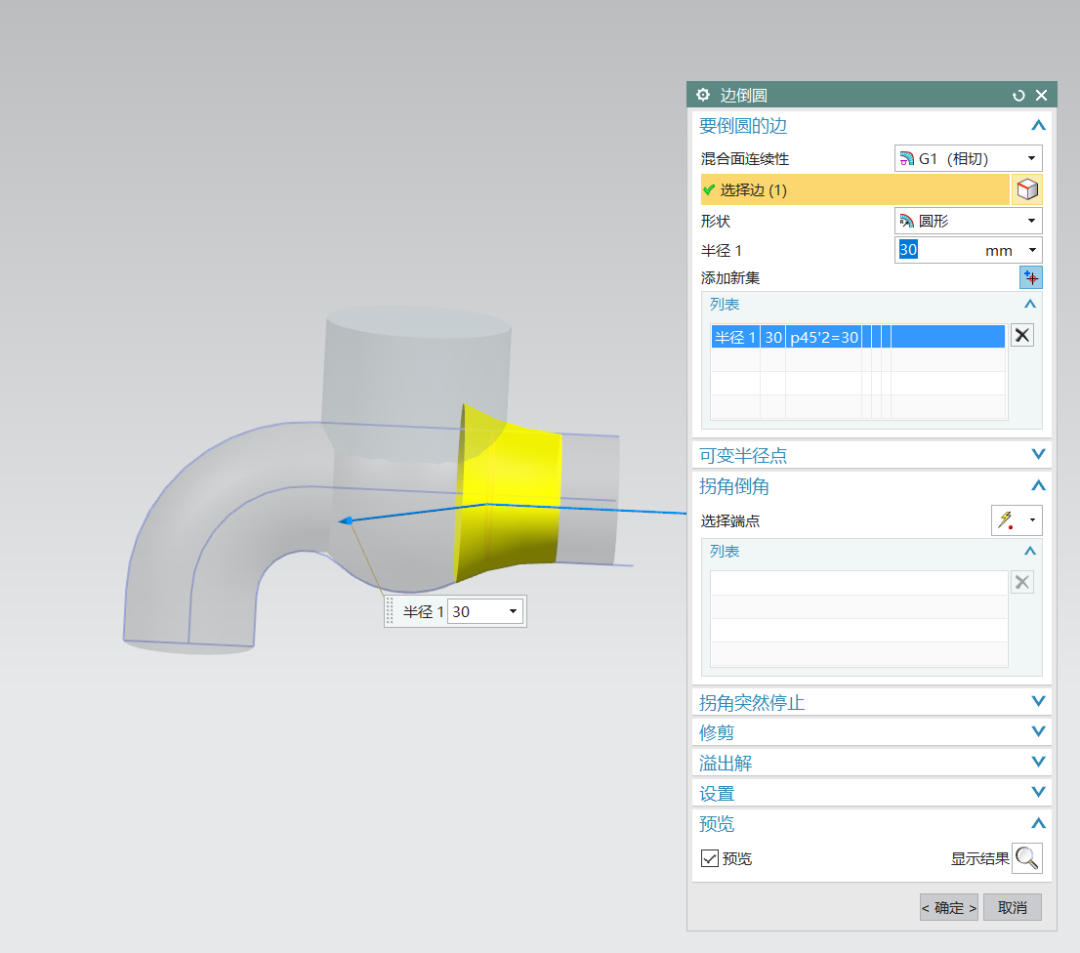
Task: Close the 边倒圆 dialog
Action: pyautogui.click(x=1041, y=95)
